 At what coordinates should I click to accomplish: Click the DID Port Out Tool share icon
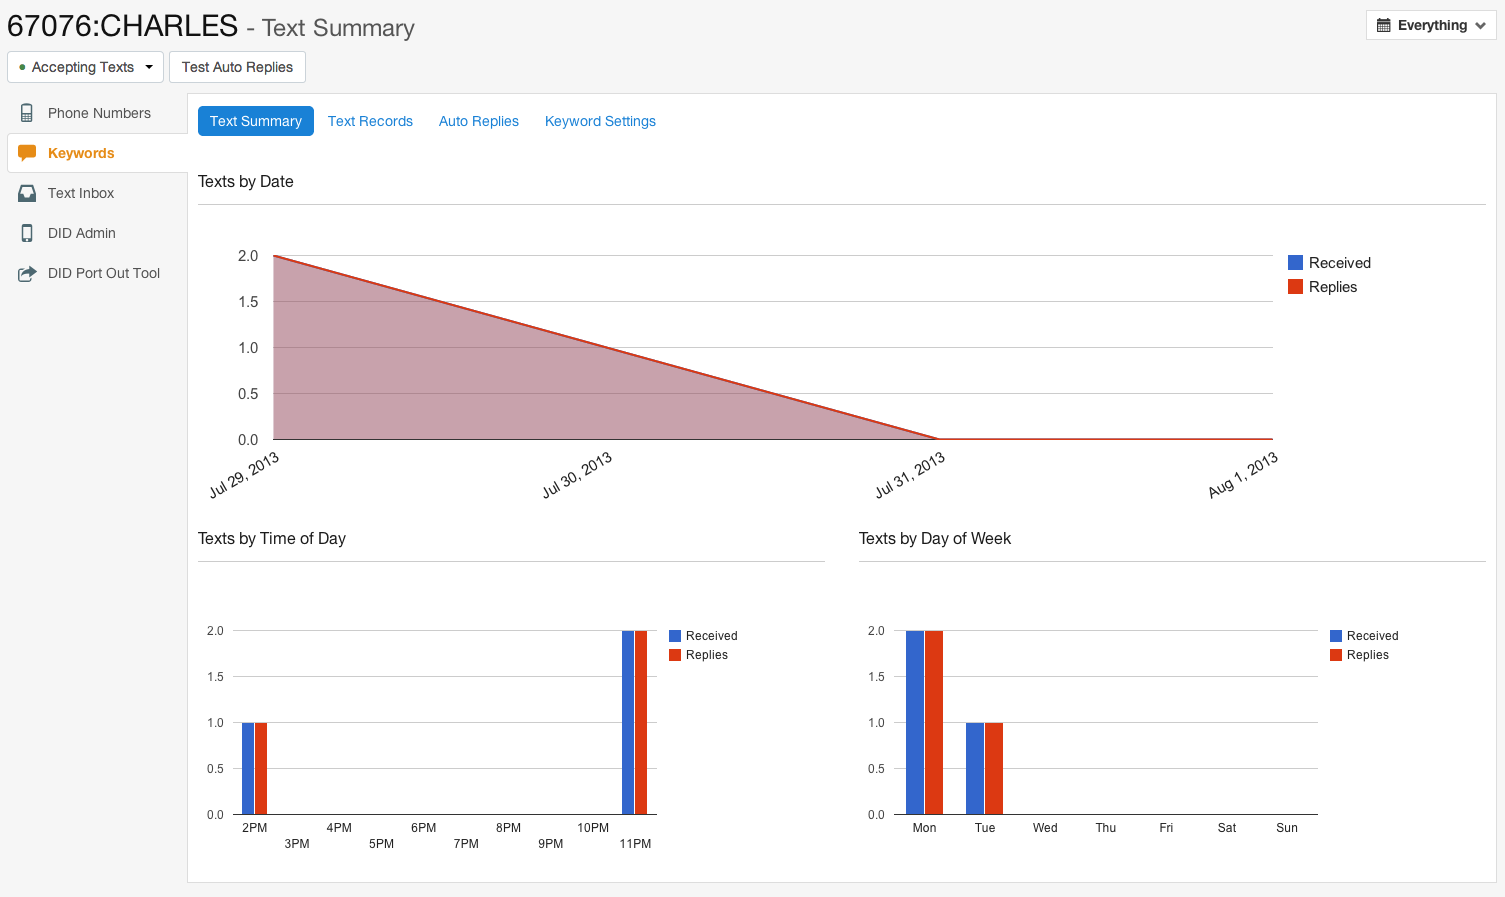[x=27, y=273]
